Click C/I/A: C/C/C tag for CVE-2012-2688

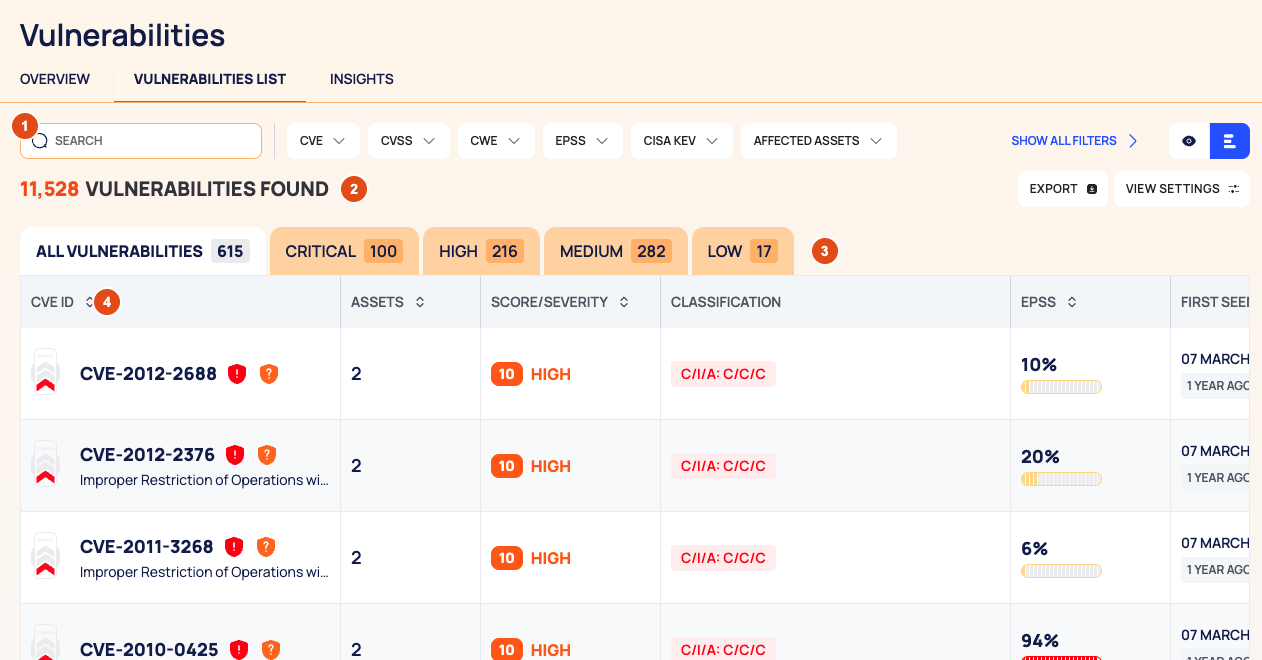723,374
